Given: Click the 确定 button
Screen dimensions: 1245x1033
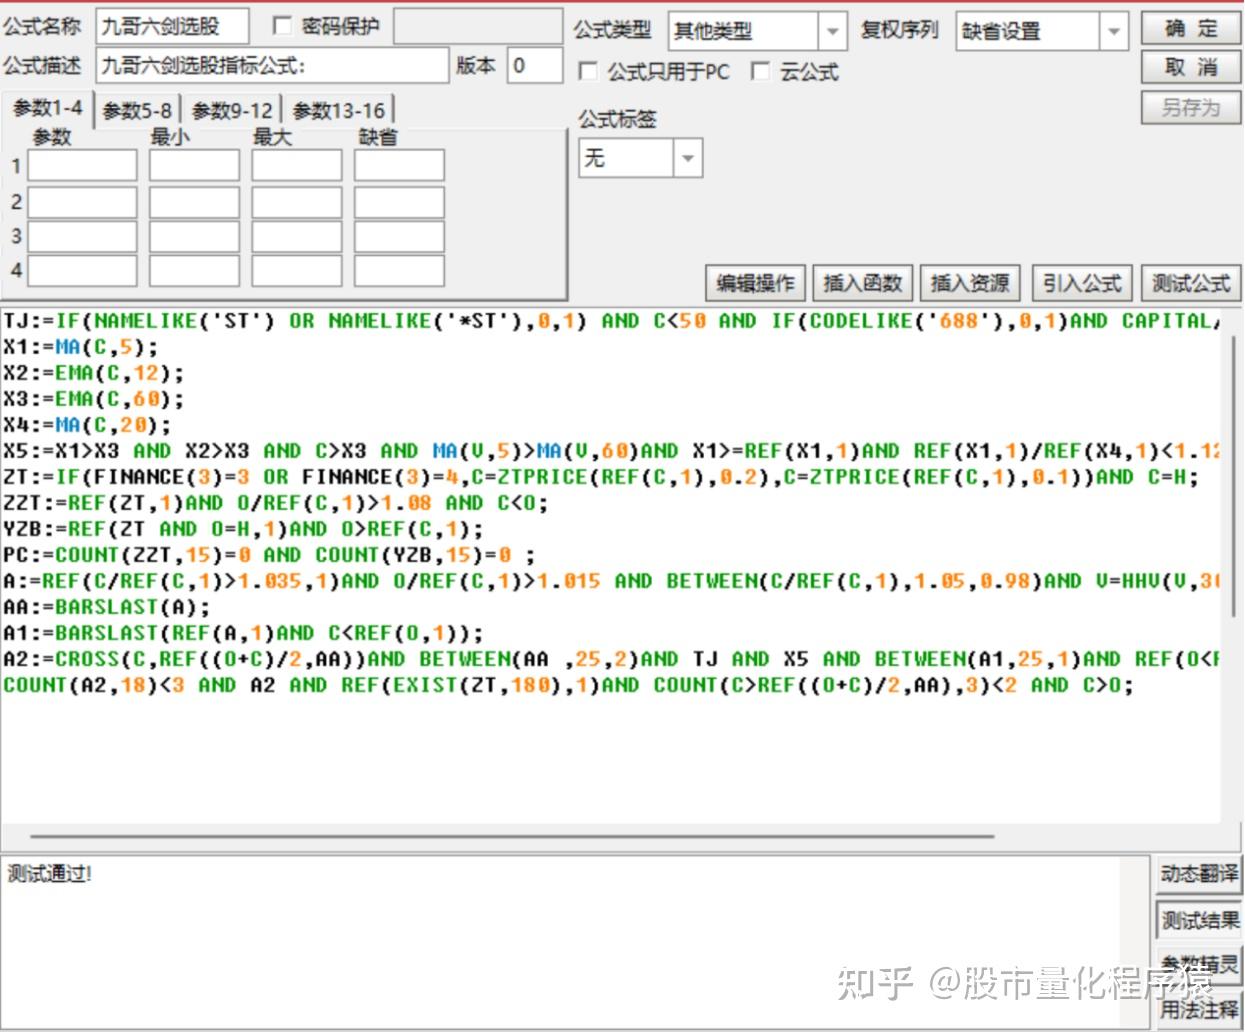Looking at the screenshot, I should coord(1191,28).
